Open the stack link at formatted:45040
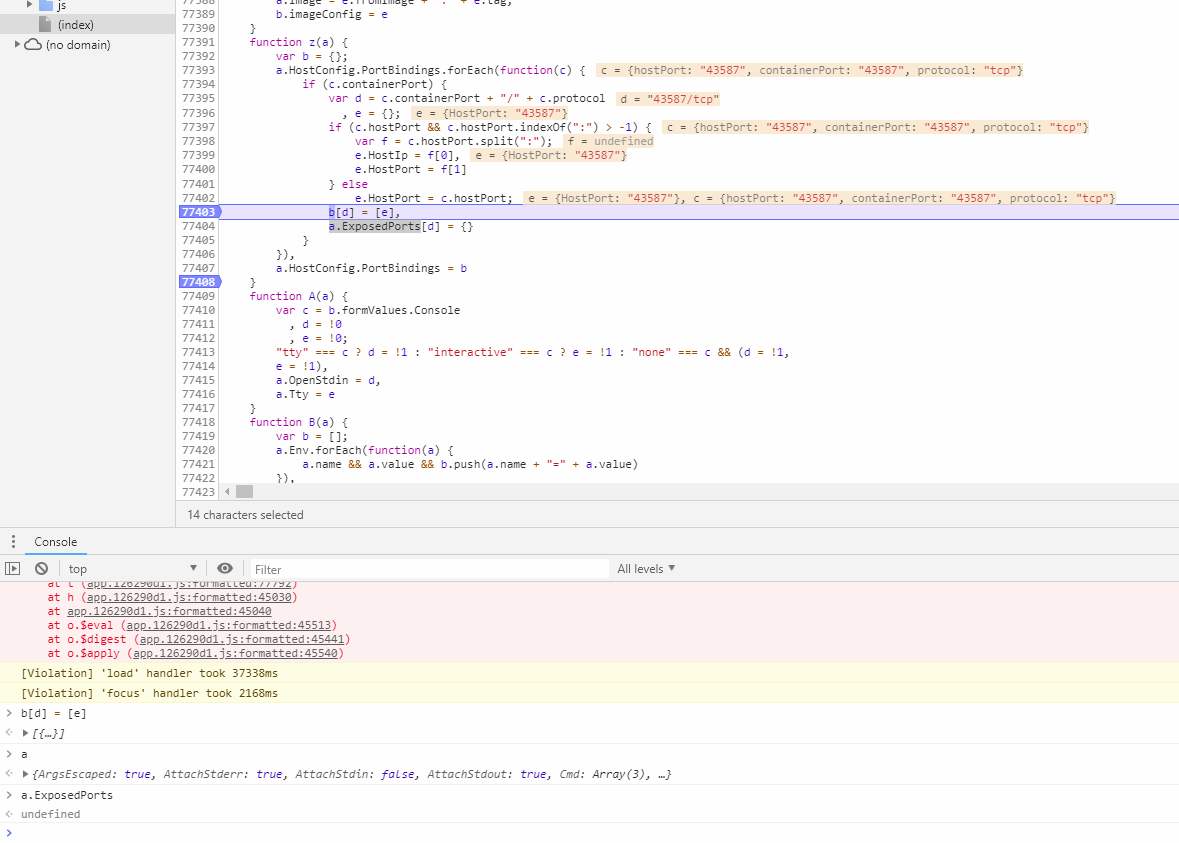This screenshot has width=1179, height=843. click(x=169, y=611)
